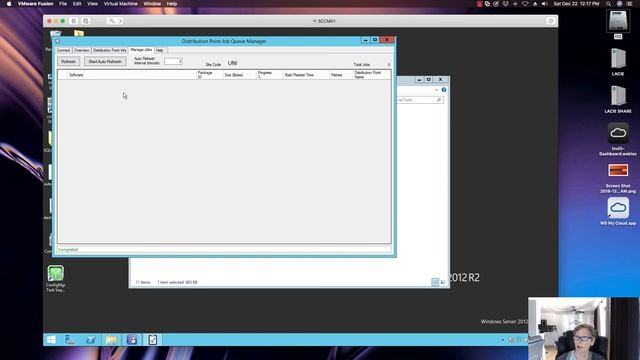Open the File menu

coord(63,4)
